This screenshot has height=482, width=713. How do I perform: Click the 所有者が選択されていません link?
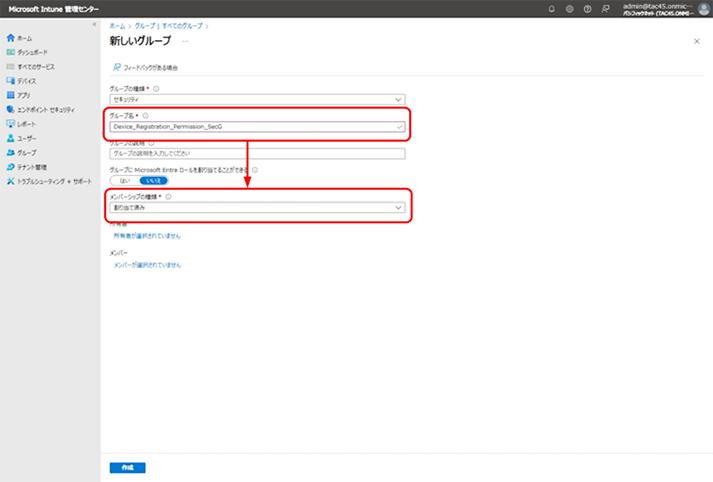(x=147, y=236)
